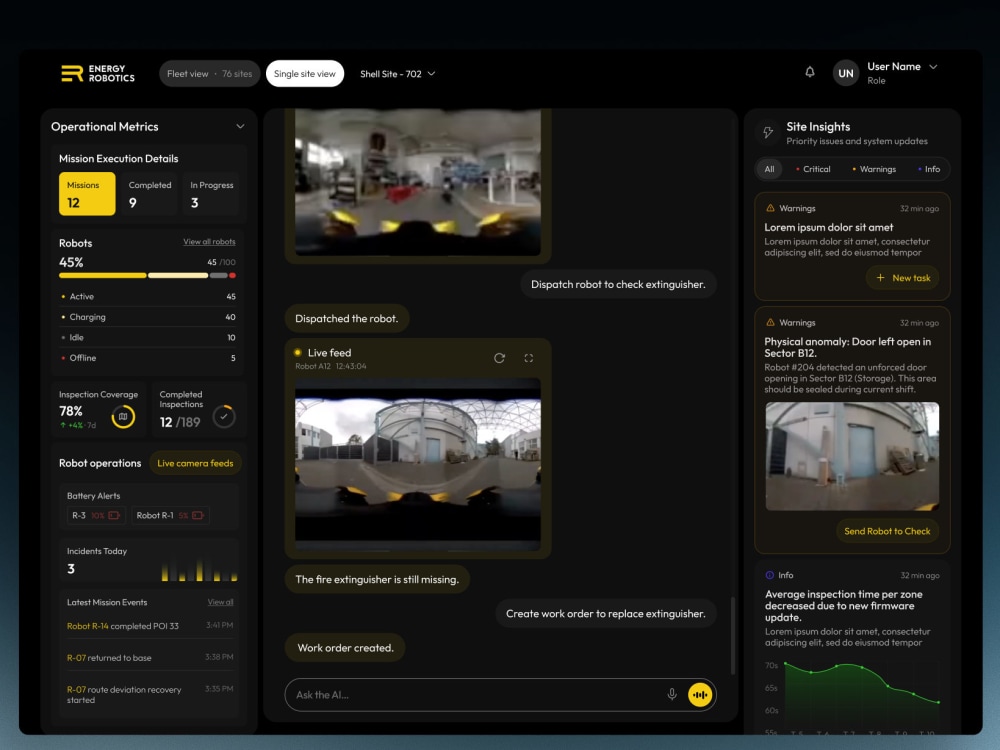Click the R-3 battery alert chip
This screenshot has height=750, width=1000.
(96, 515)
